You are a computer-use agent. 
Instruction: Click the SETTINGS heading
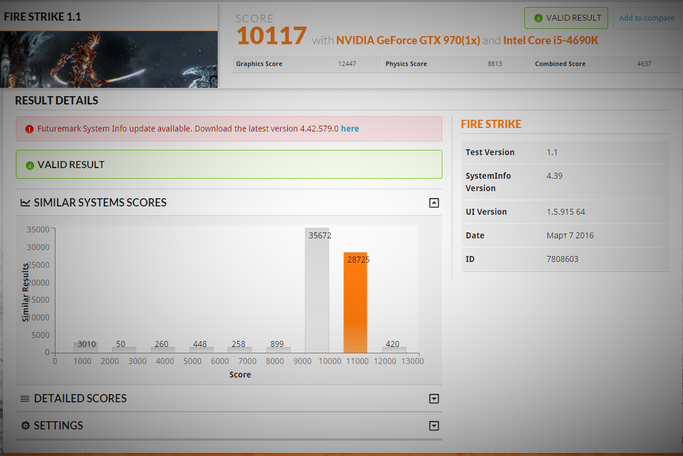(58, 426)
